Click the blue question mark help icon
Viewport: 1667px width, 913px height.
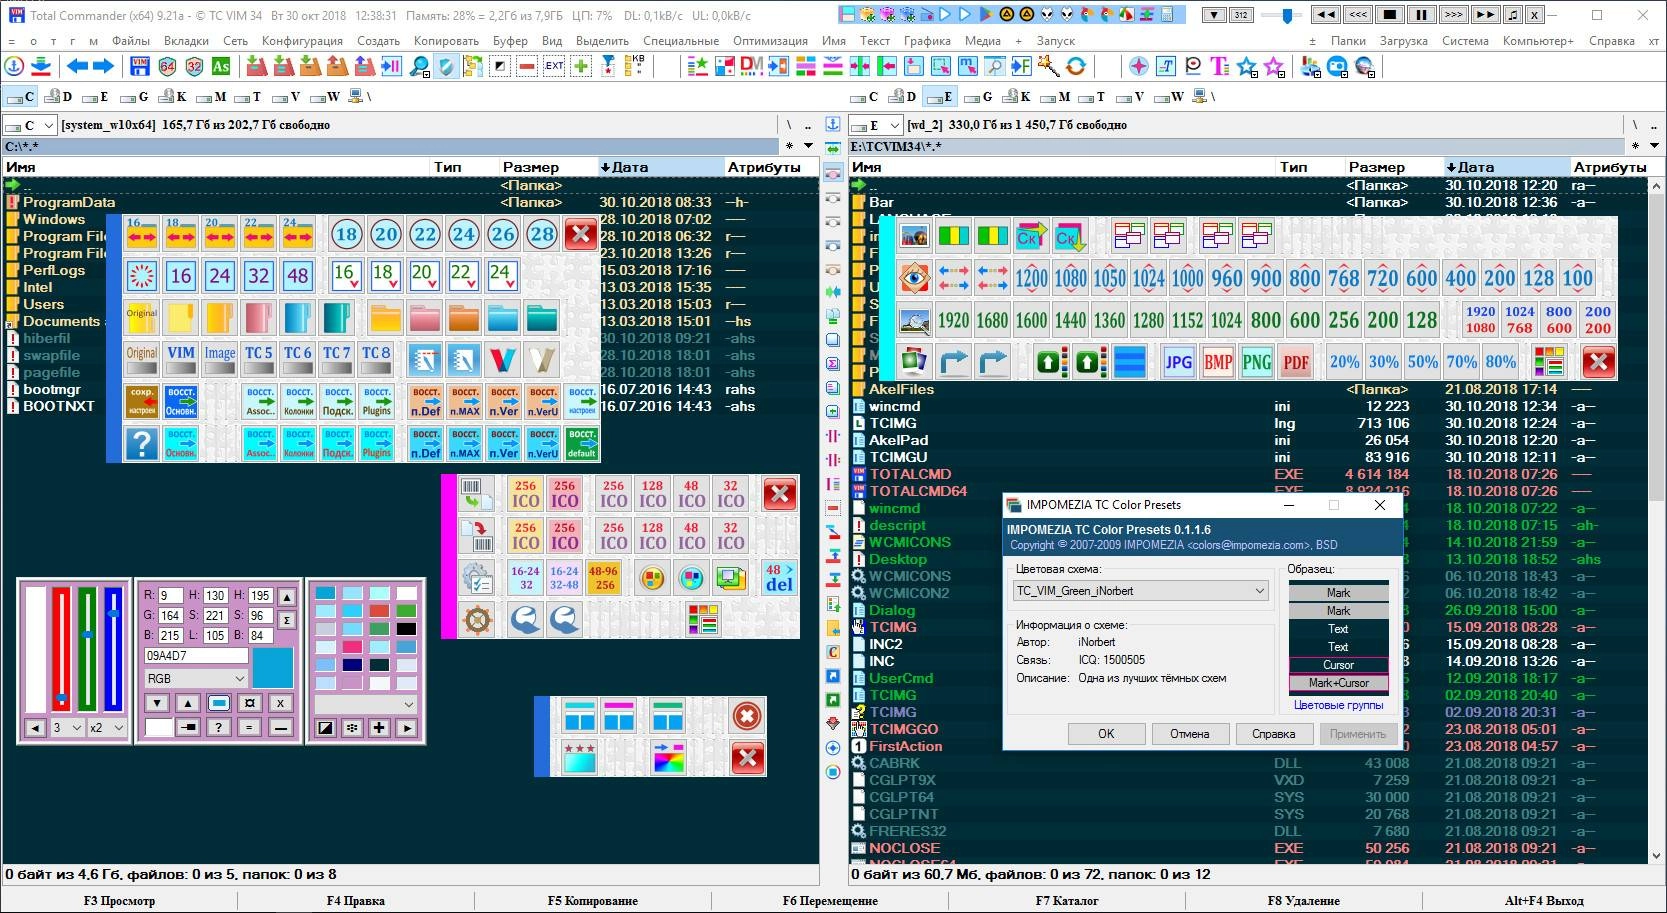(141, 442)
